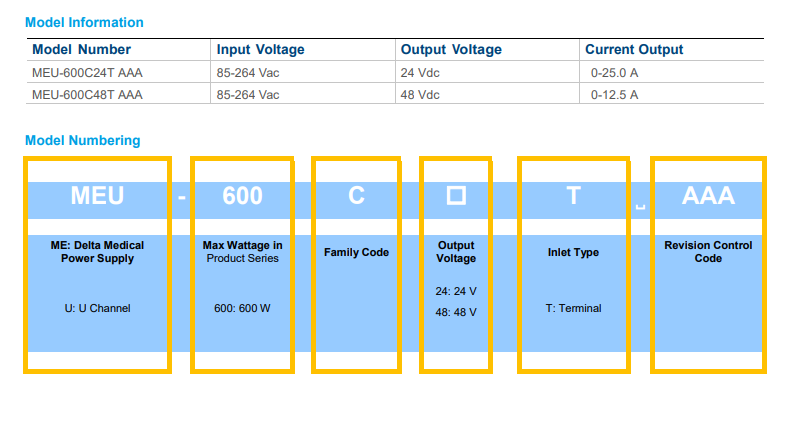
Task: Click the 'Model Information' heading
Action: pos(84,22)
